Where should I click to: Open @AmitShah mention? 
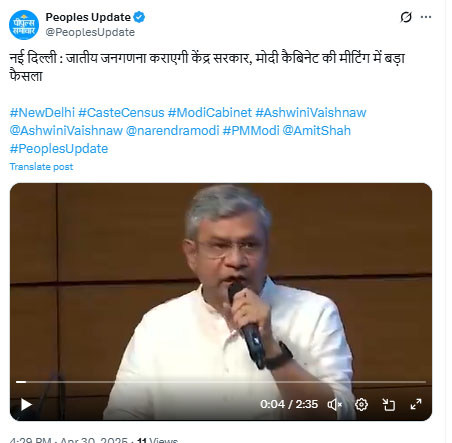tap(317, 131)
